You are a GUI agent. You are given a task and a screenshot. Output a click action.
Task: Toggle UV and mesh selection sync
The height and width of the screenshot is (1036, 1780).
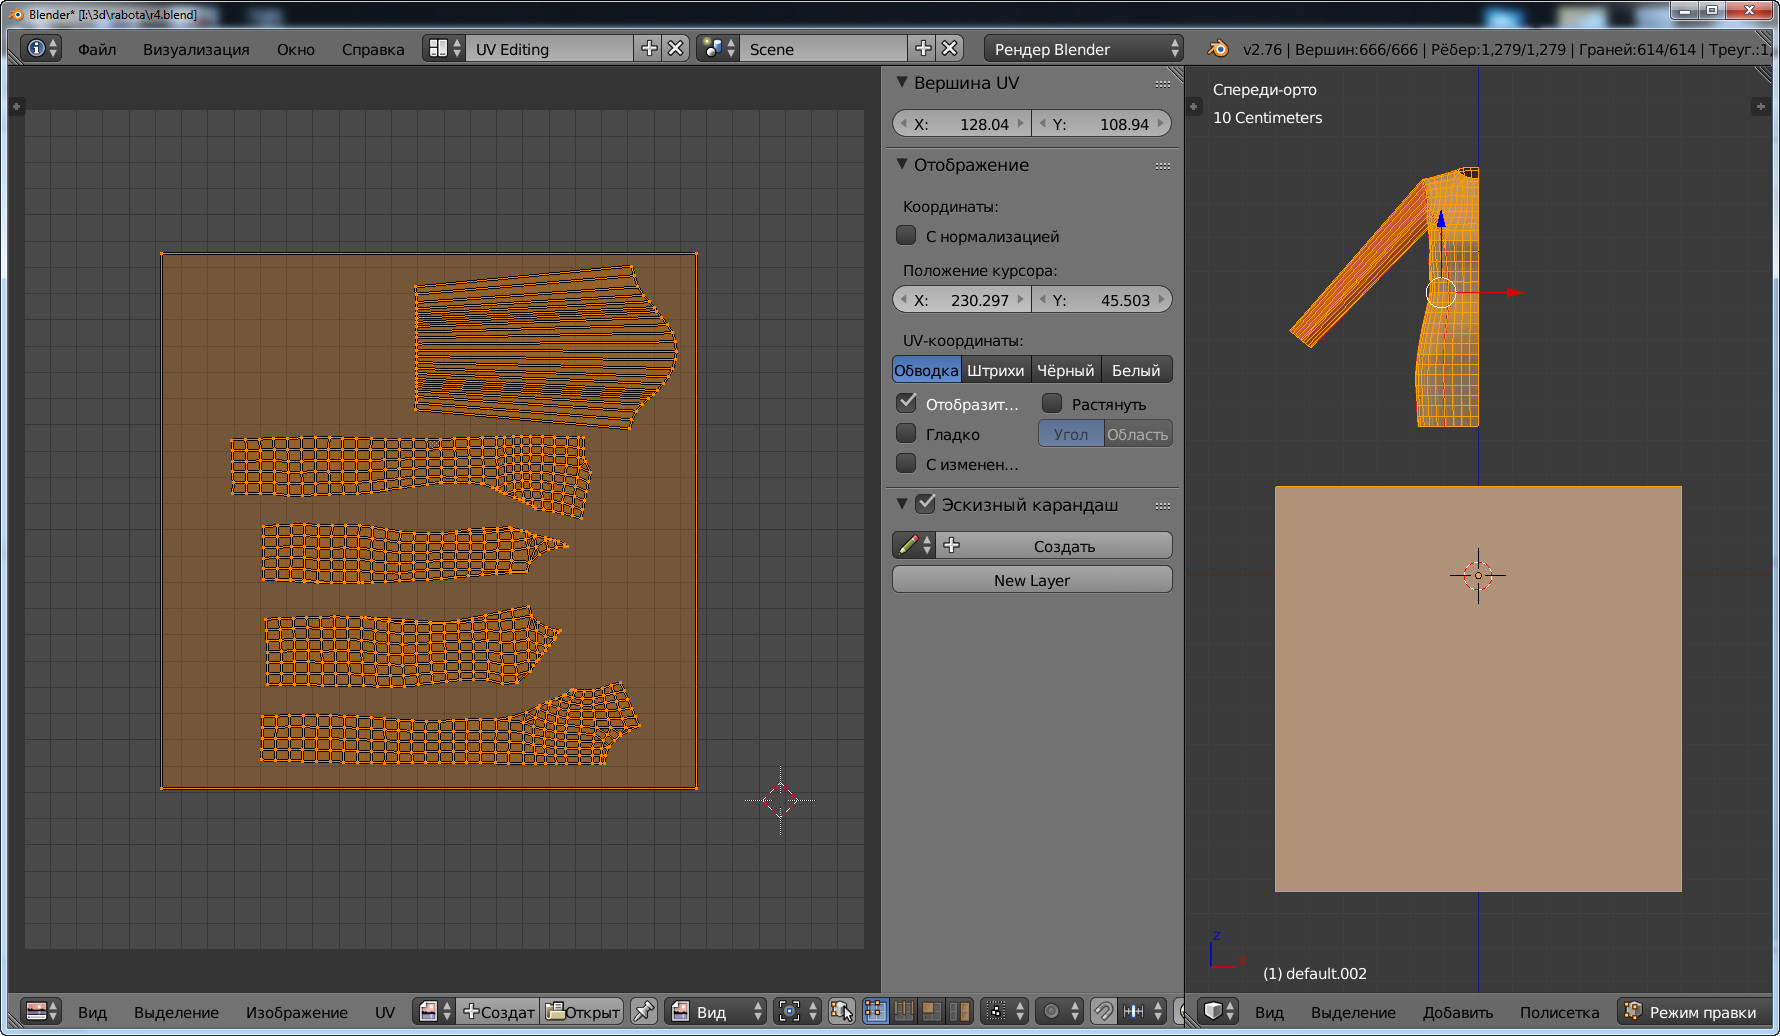(x=841, y=1011)
